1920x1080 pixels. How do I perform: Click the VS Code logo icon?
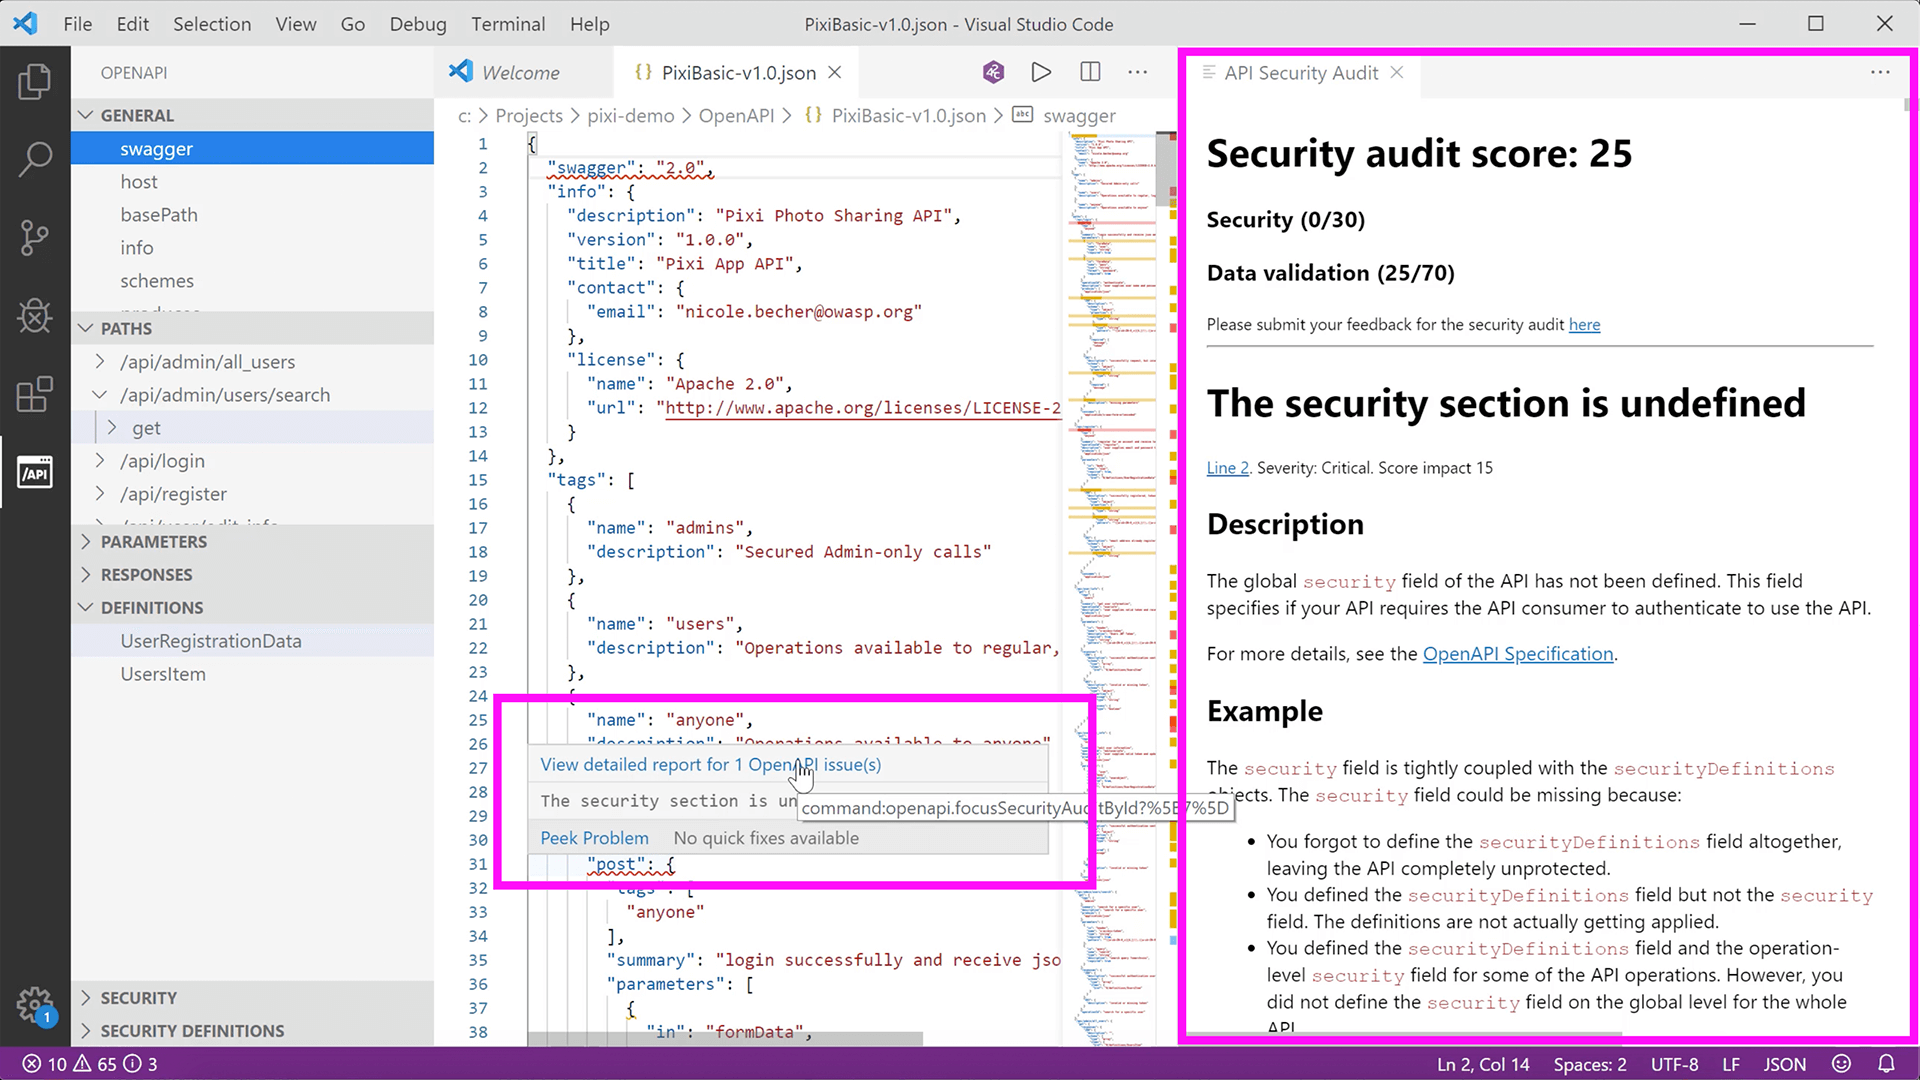(26, 23)
